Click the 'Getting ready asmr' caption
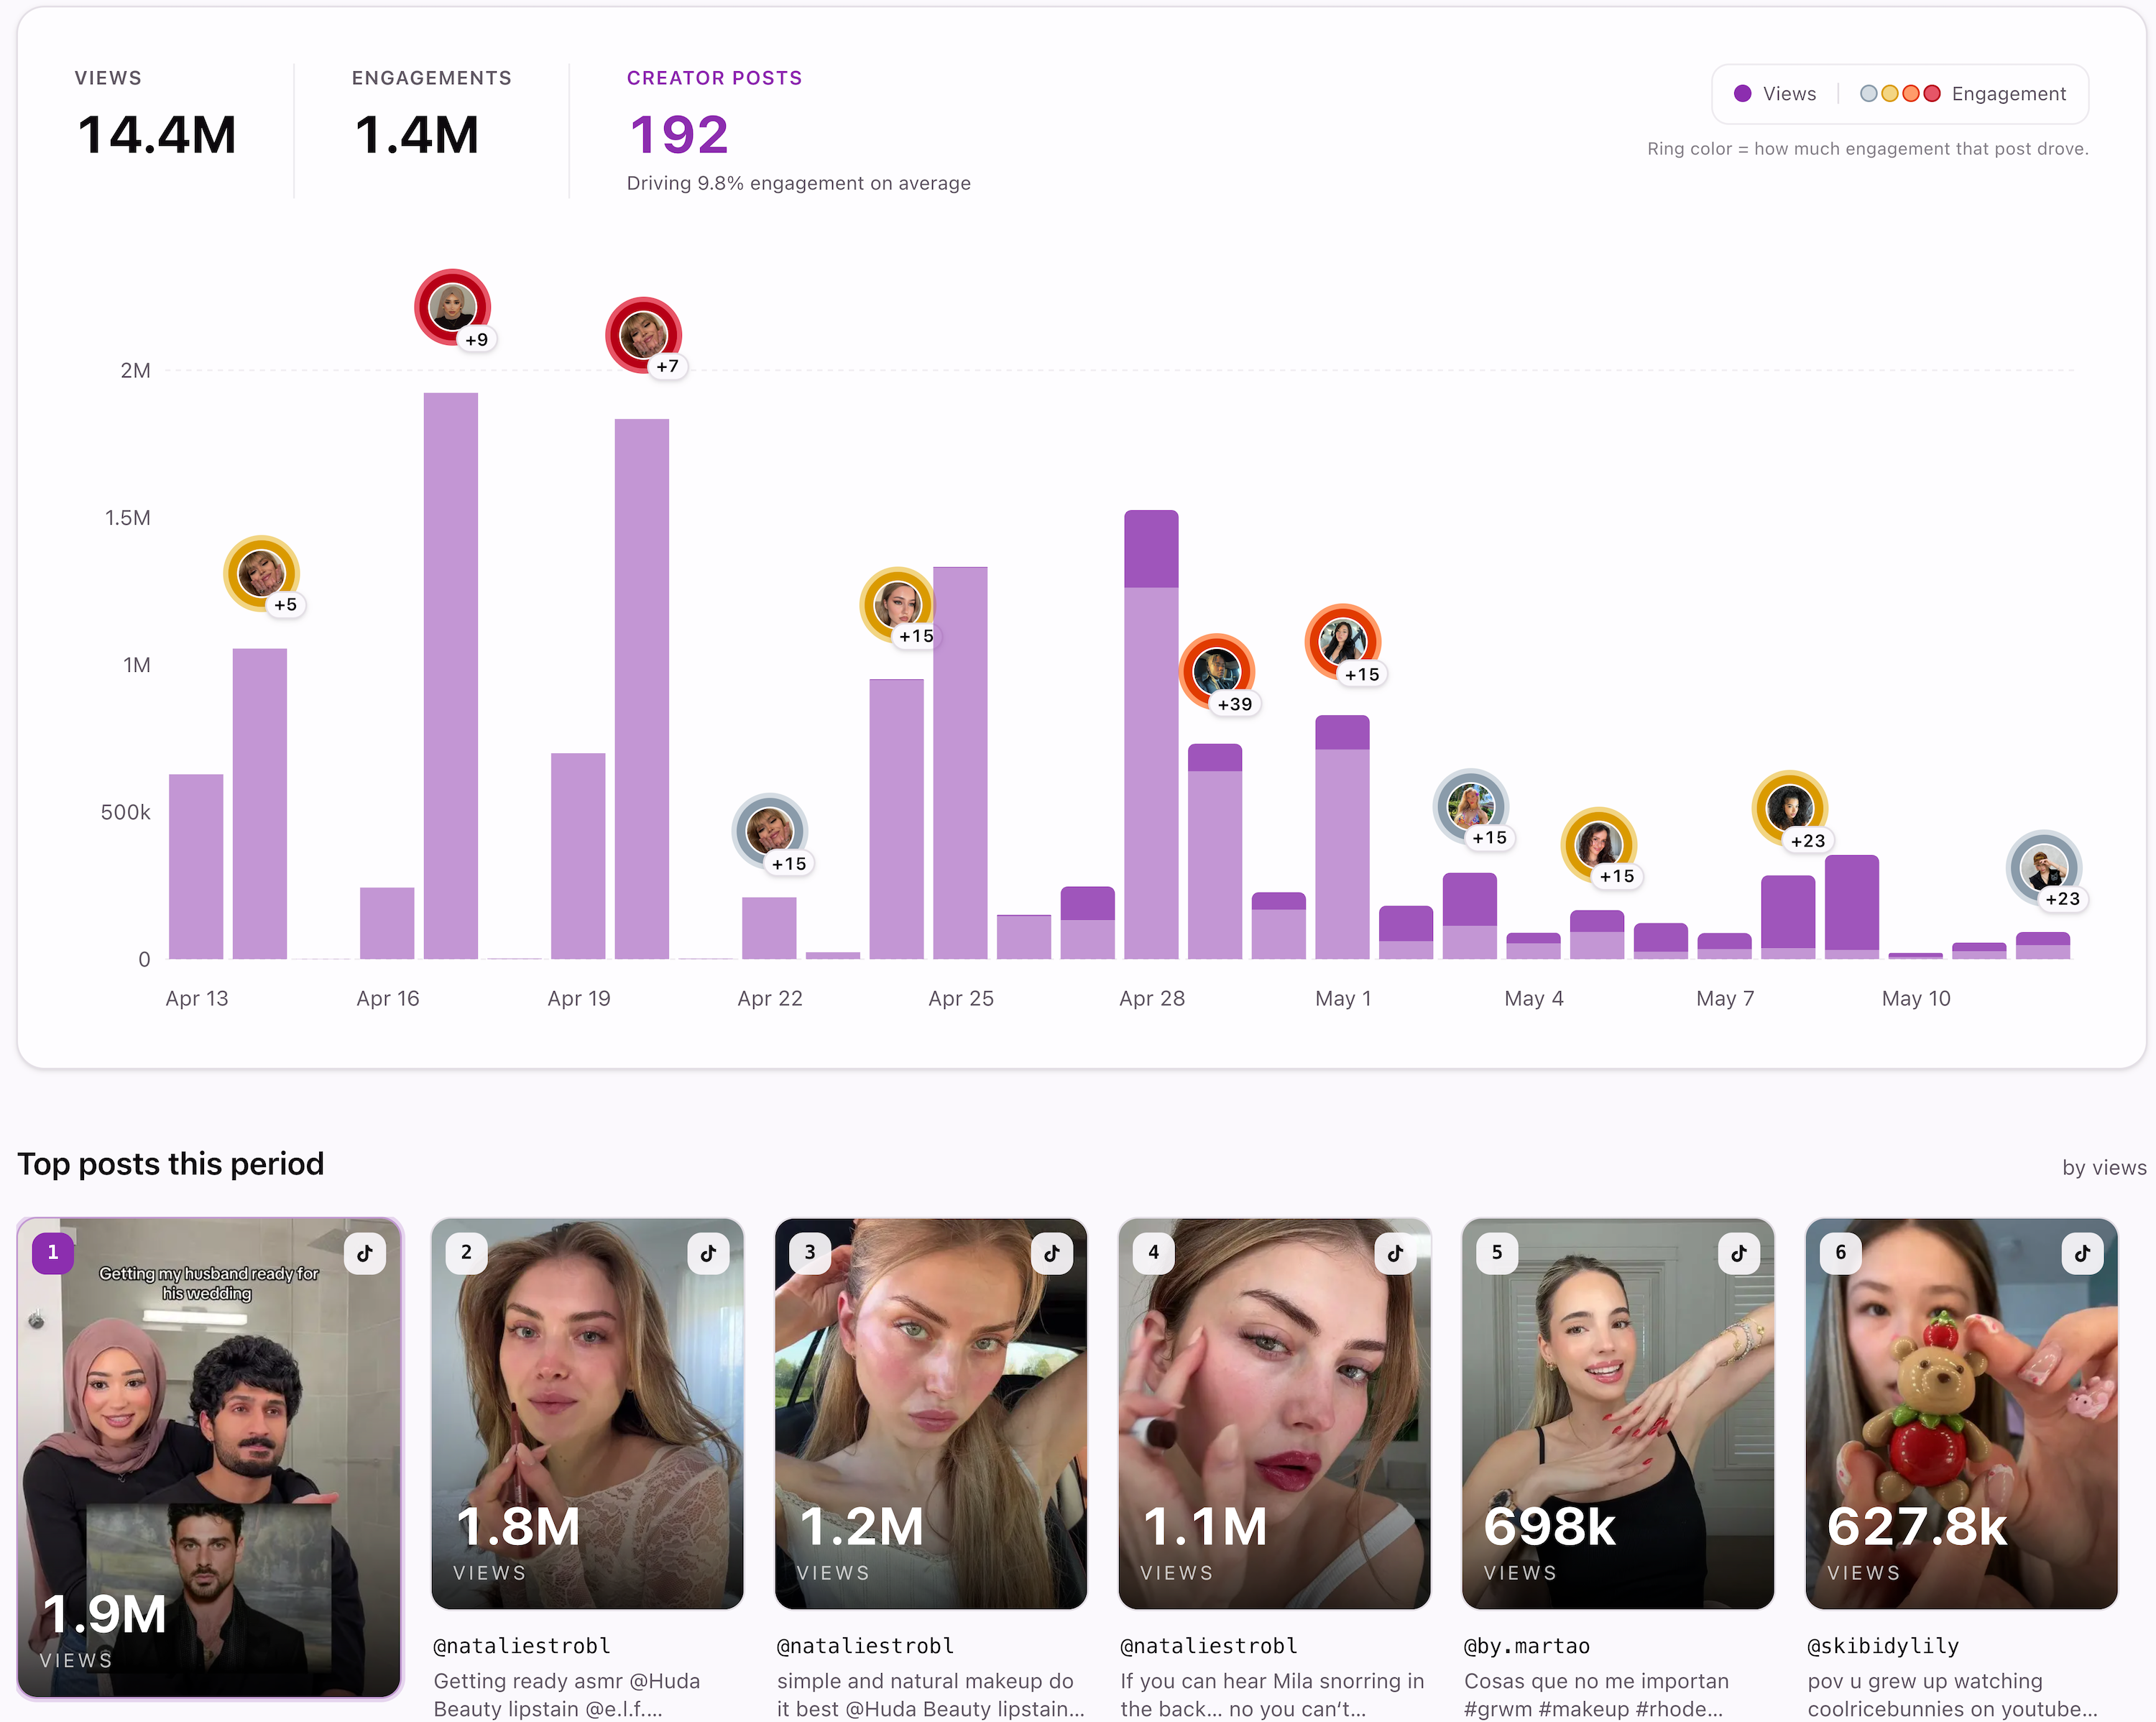 tap(567, 1695)
